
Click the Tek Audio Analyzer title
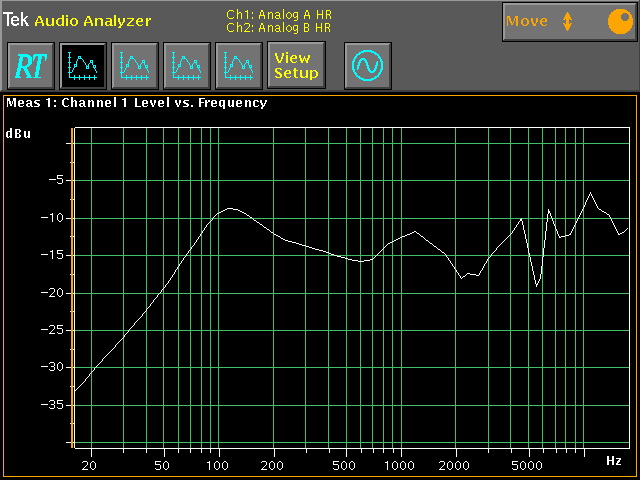point(78,20)
